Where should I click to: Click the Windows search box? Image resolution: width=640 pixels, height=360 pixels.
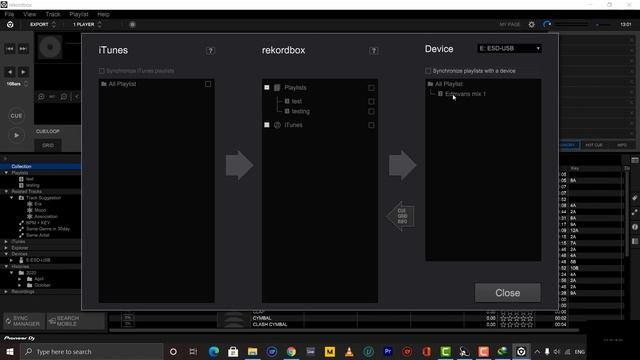(x=92, y=351)
